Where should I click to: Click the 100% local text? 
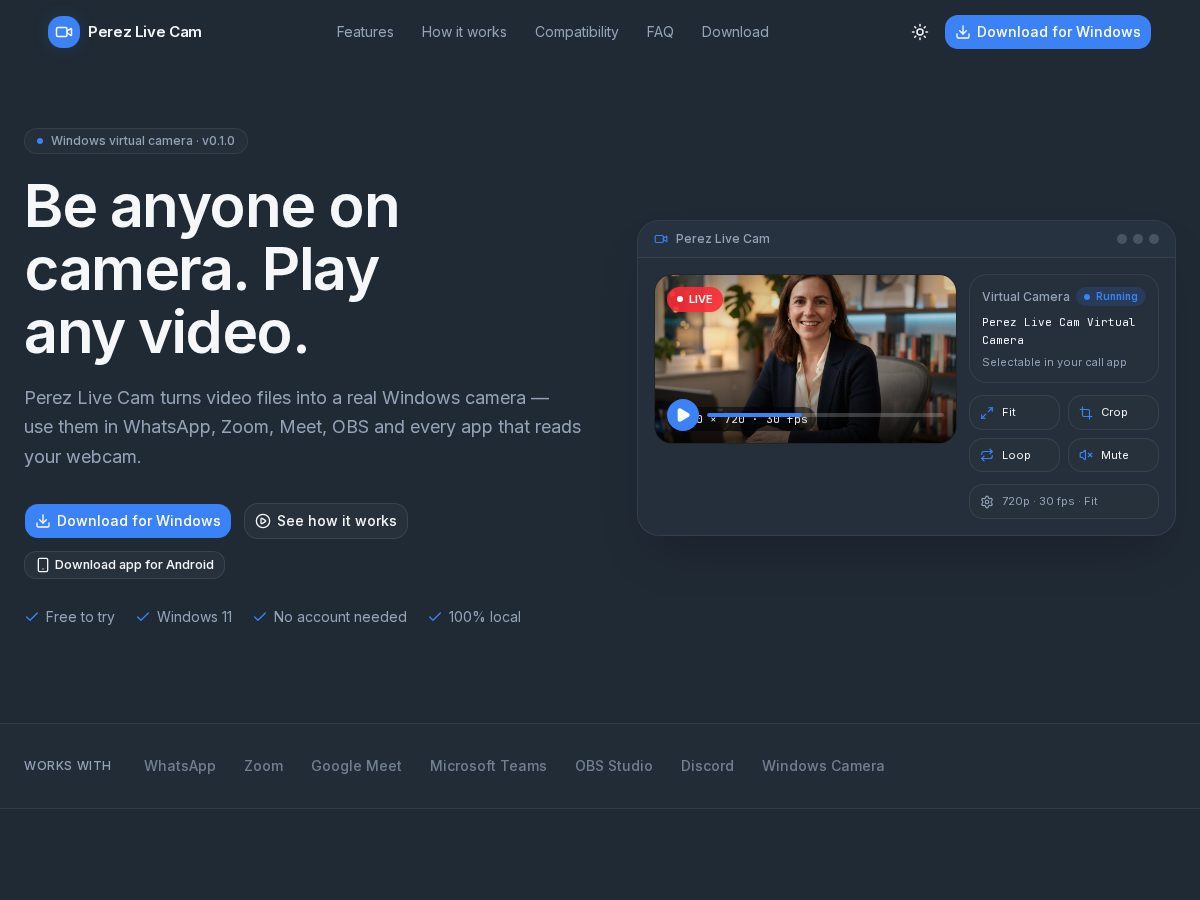(x=485, y=617)
